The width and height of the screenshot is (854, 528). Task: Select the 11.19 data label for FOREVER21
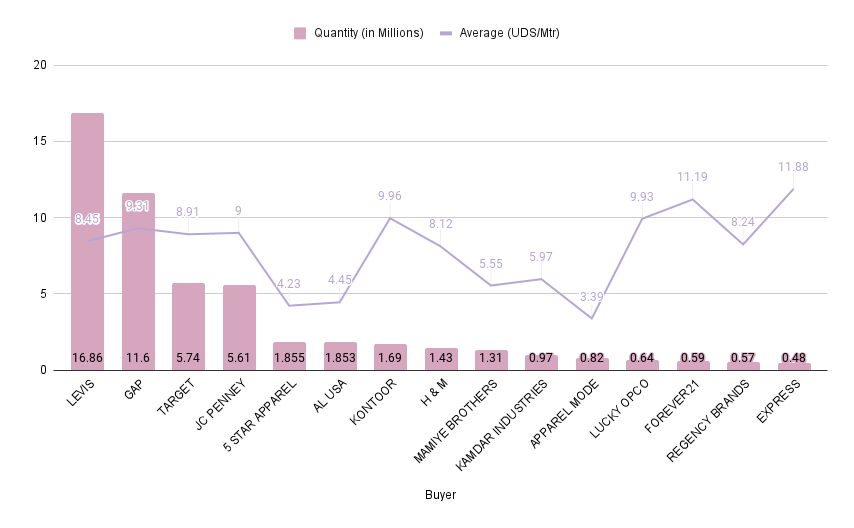point(692,177)
